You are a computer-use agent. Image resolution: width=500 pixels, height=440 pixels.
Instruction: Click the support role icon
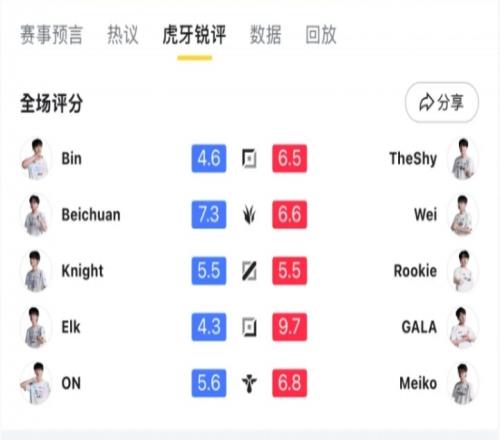[x=249, y=383]
